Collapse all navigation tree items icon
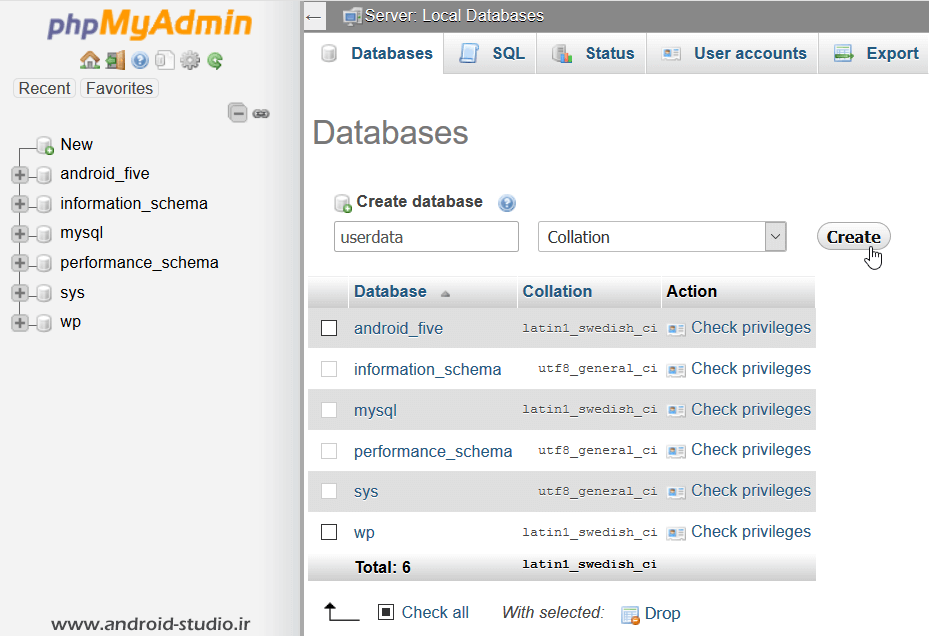Screen dimensions: 929x636 [x=238, y=113]
